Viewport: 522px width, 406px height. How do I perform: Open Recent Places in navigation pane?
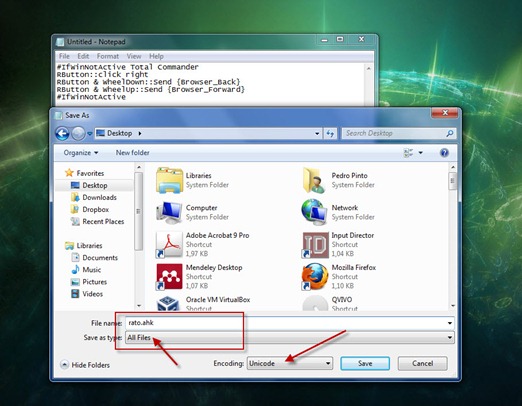[97, 221]
